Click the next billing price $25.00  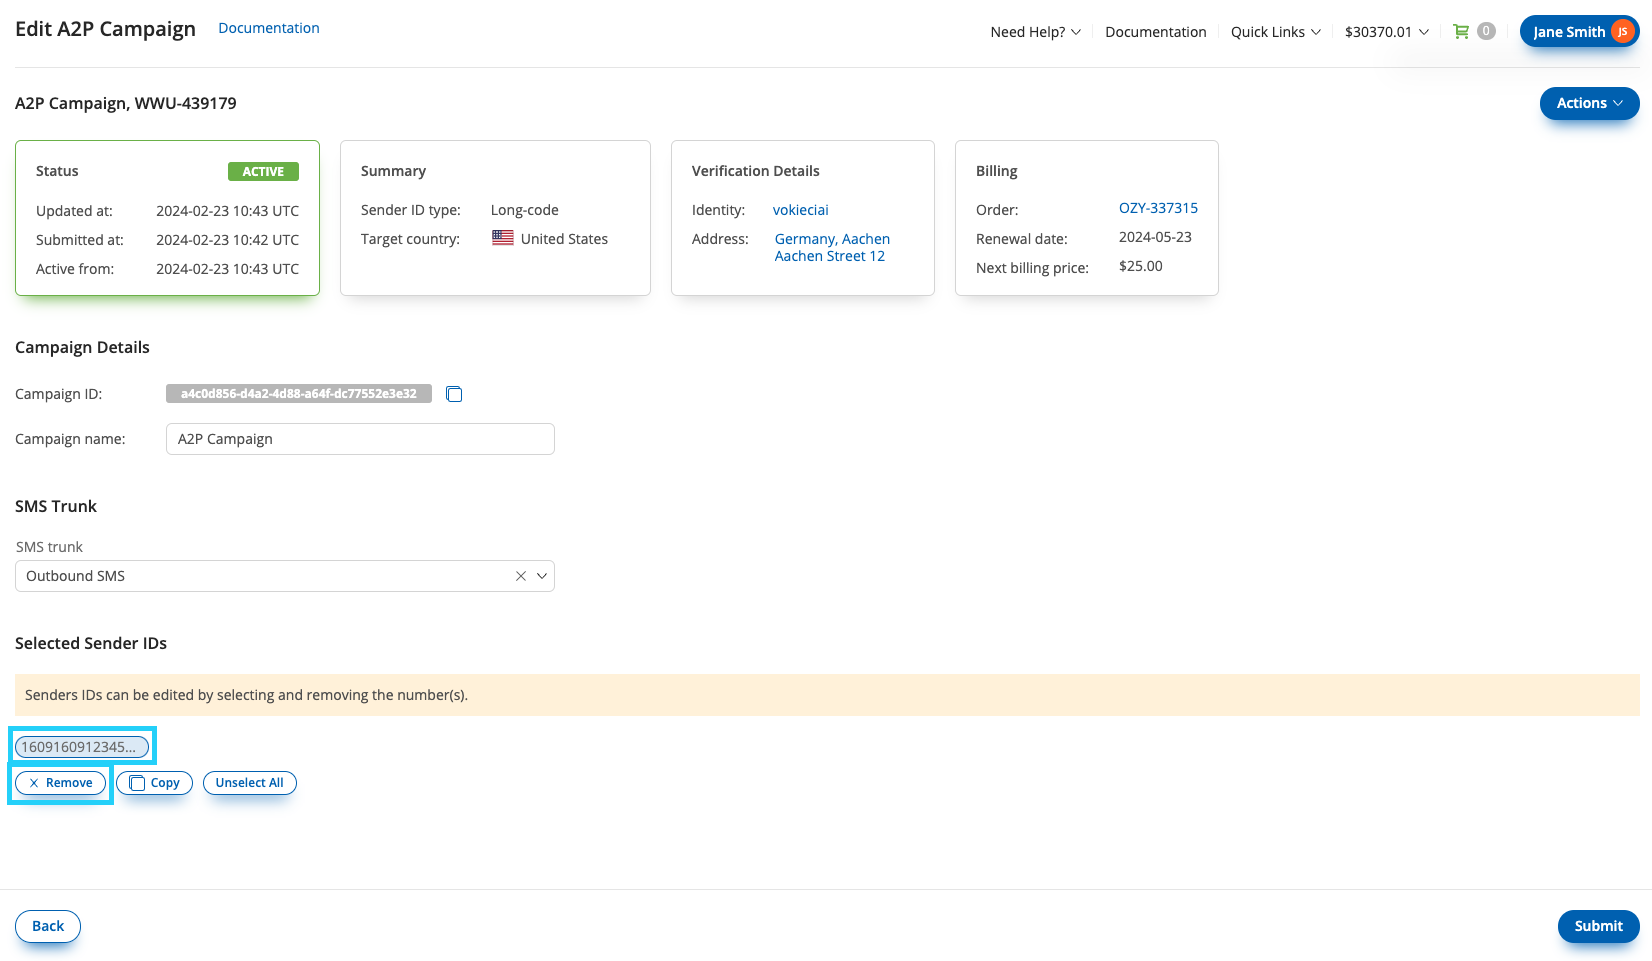coord(1141,266)
